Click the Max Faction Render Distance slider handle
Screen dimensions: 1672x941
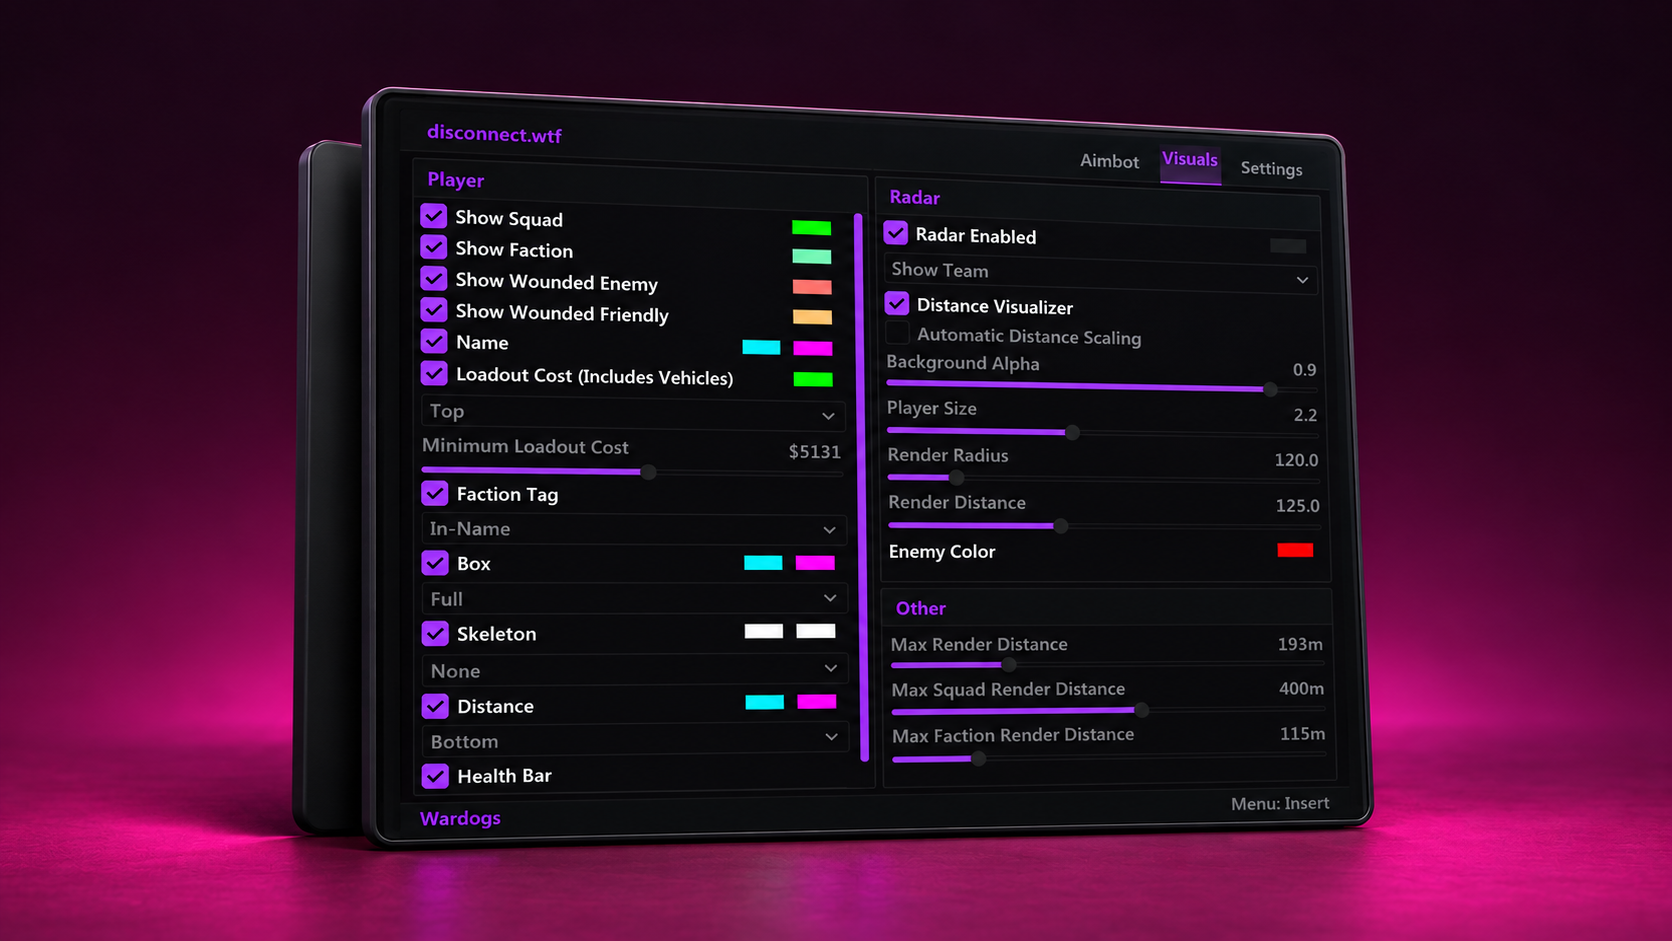point(979,759)
